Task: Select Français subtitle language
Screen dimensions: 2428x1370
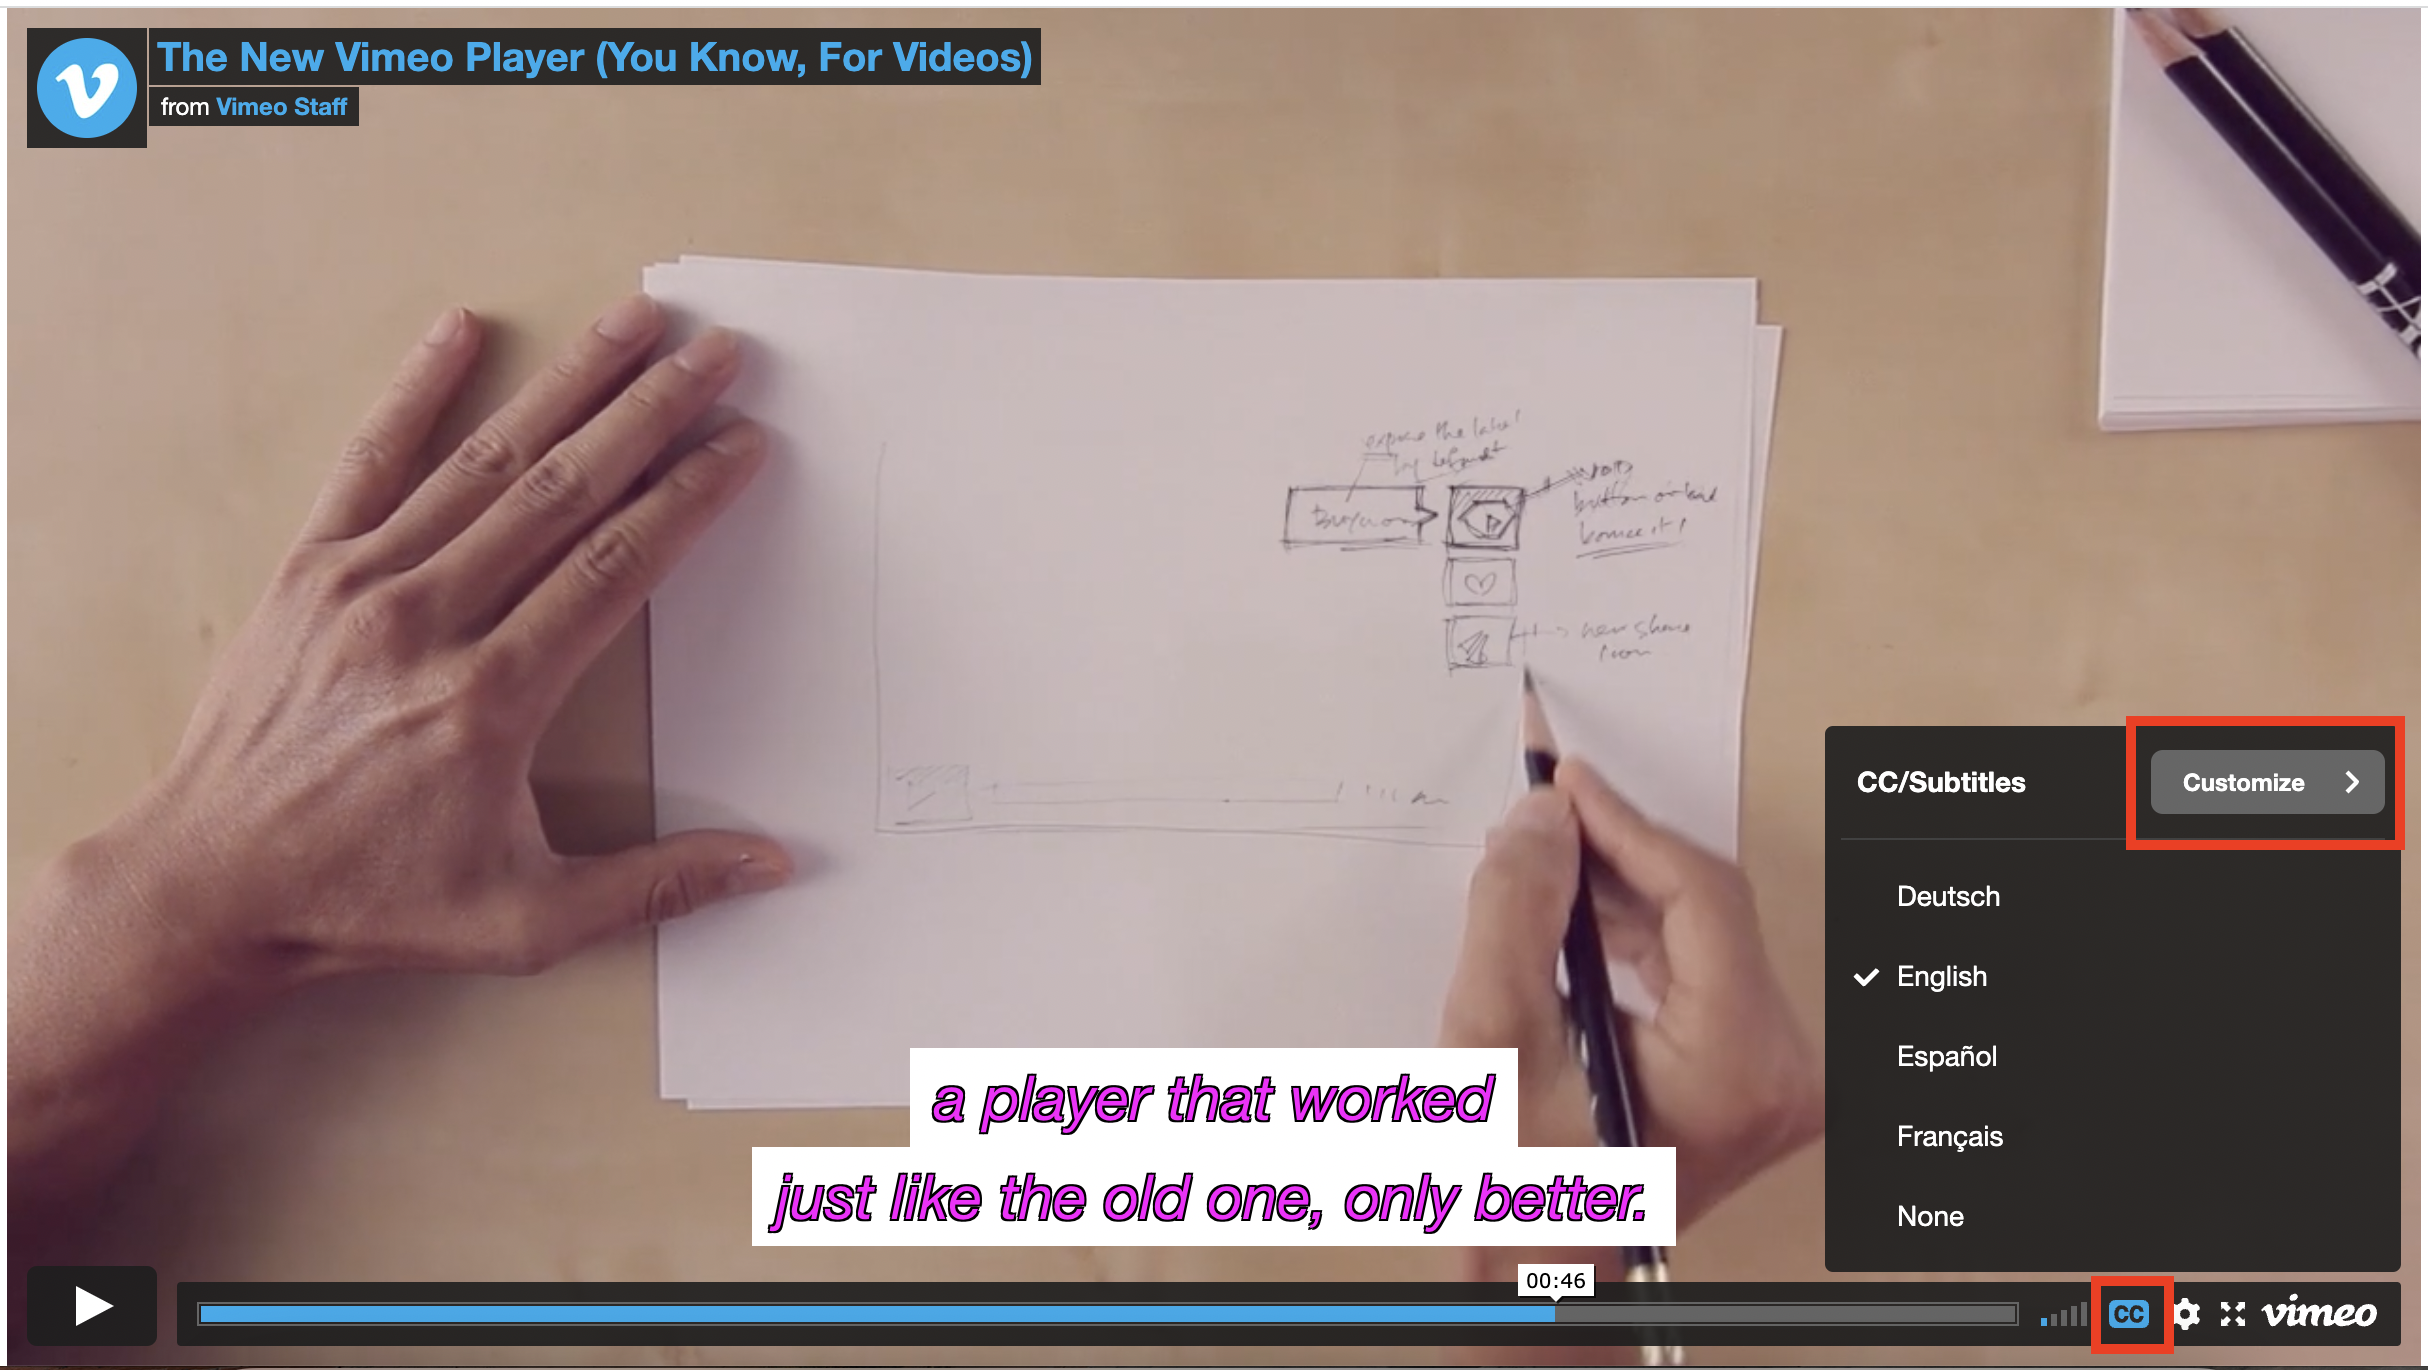Action: pyautogui.click(x=1948, y=1137)
